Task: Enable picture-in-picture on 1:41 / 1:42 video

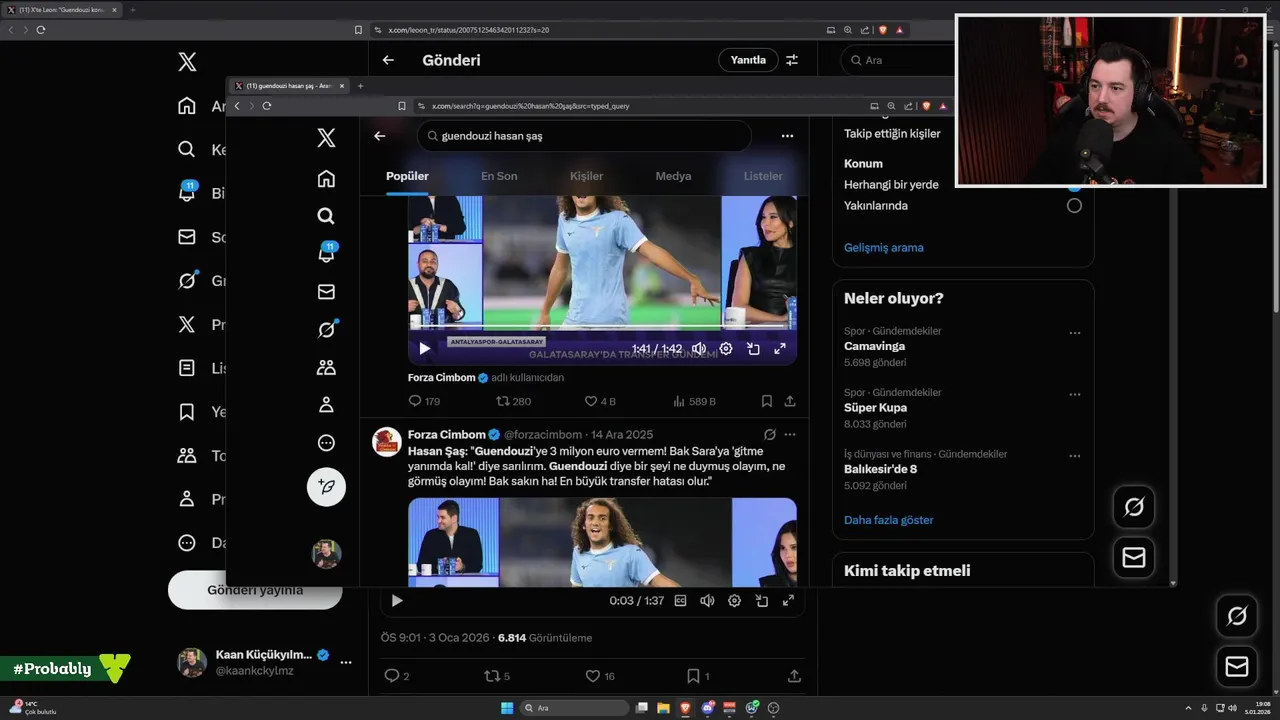Action: point(753,349)
